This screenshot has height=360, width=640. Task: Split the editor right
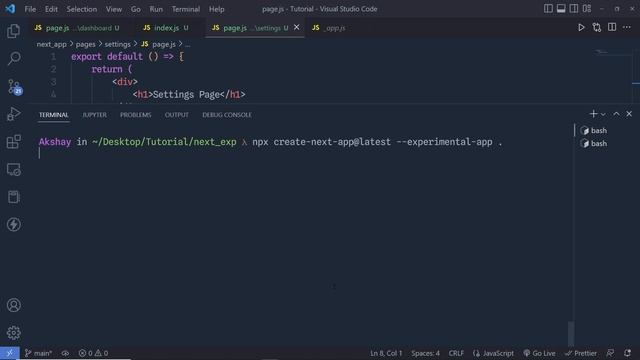tap(612, 27)
